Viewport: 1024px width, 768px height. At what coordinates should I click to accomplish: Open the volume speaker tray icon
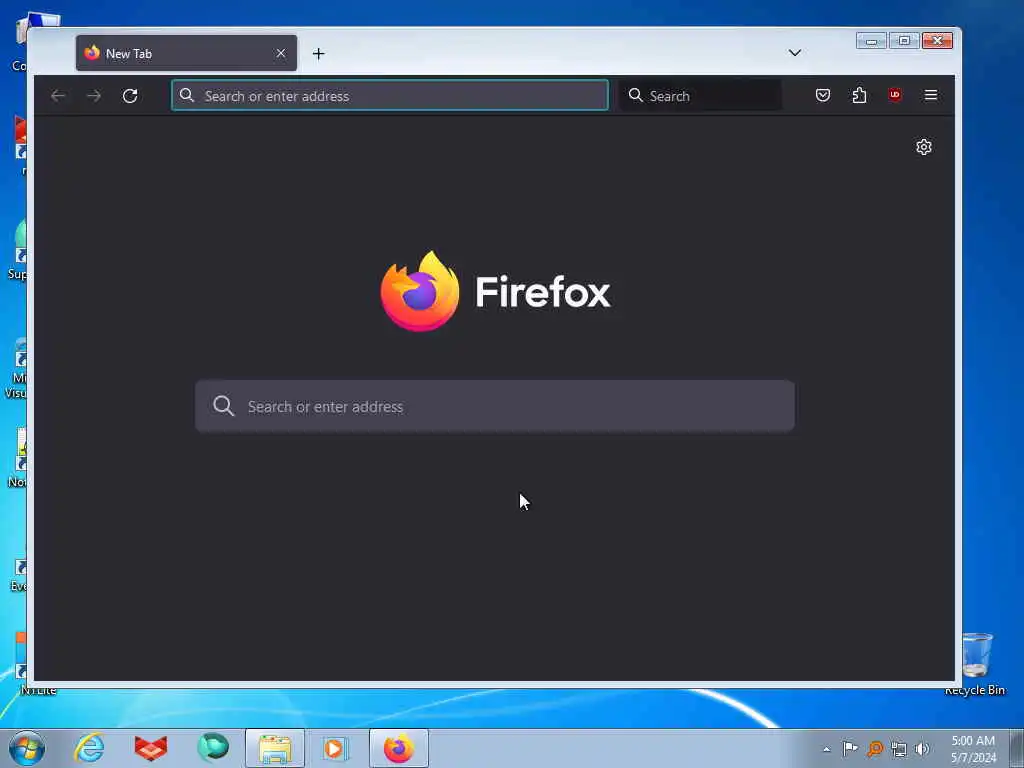tap(922, 748)
